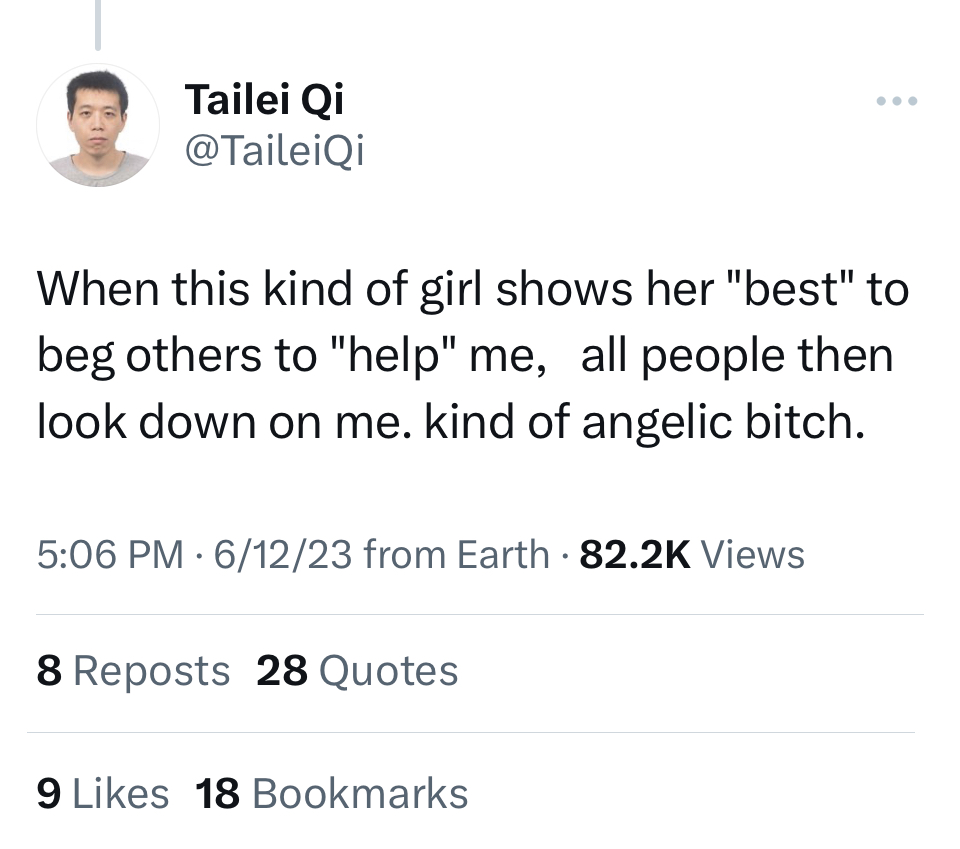
Task: Click the "from Earth" location text
Action: coord(457,553)
